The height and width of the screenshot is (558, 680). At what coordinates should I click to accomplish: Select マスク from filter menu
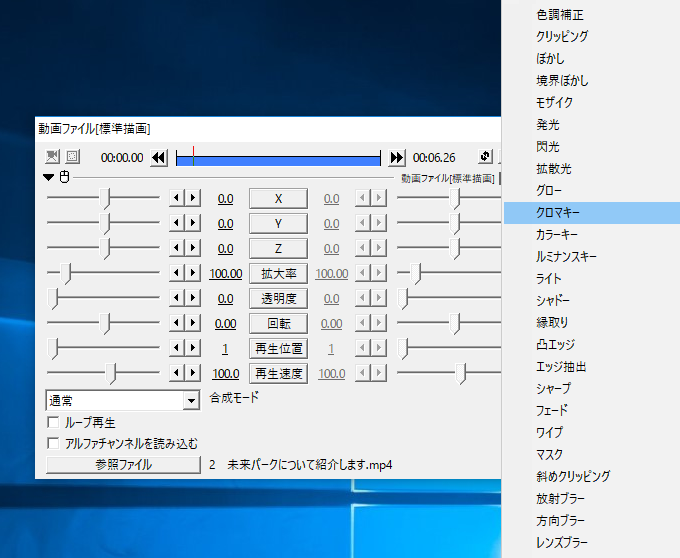590,454
